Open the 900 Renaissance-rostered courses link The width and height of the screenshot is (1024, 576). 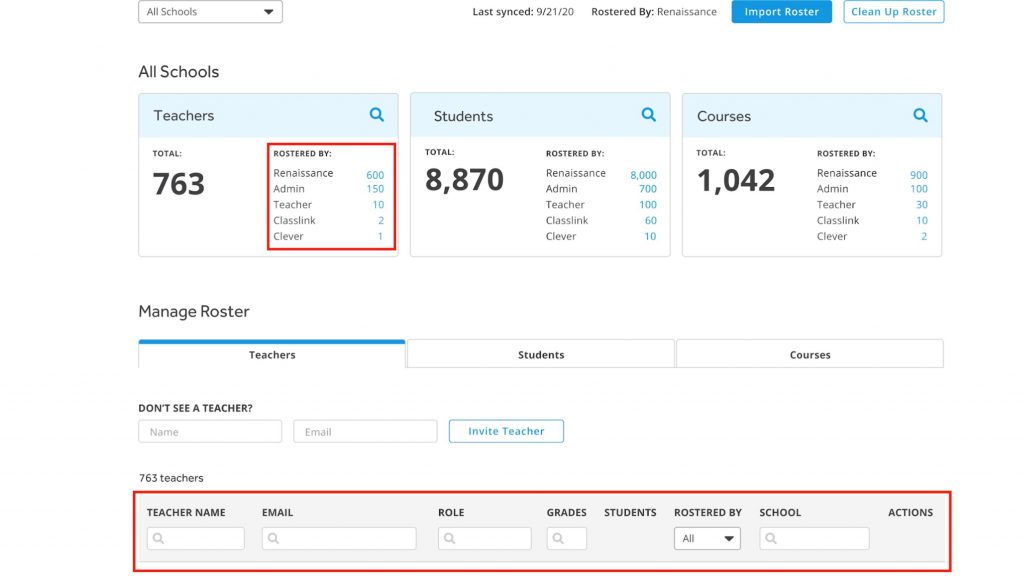coord(918,175)
